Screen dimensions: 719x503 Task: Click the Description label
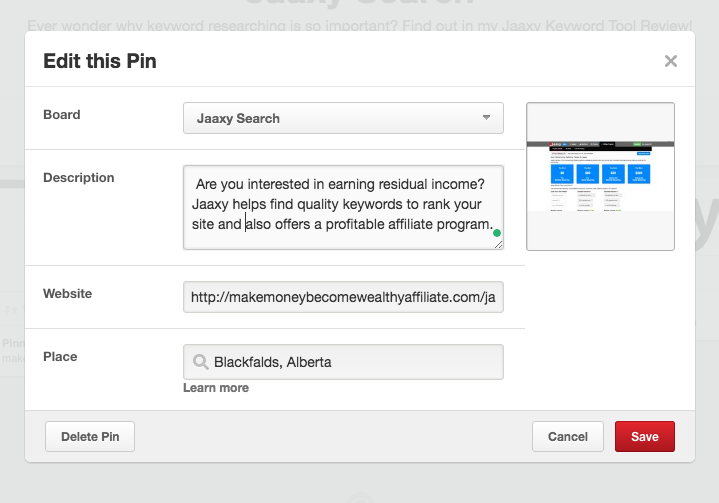pos(79,178)
